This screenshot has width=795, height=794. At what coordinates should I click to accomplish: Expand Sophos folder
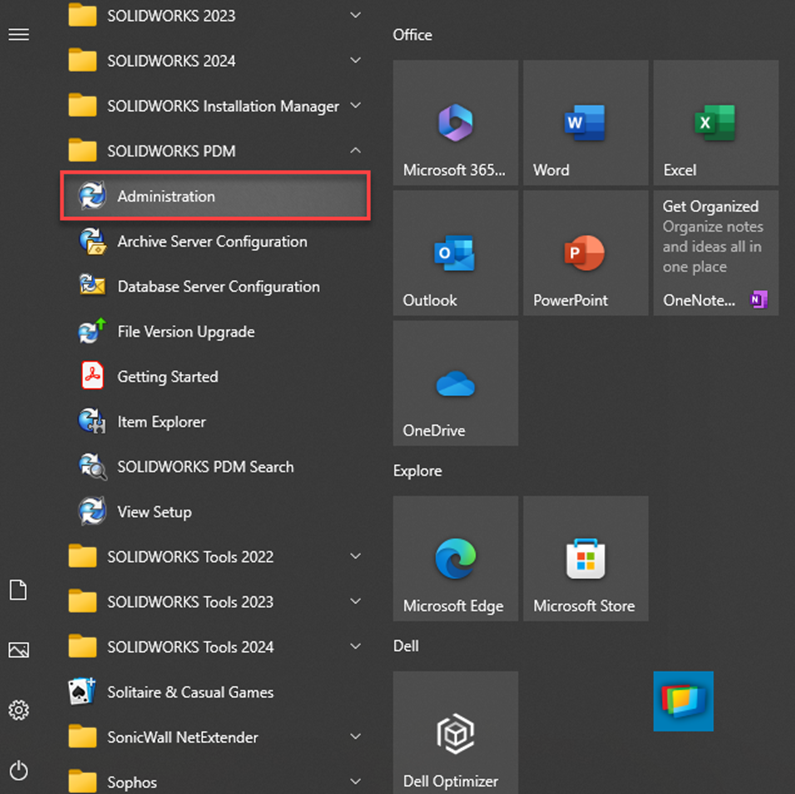pos(215,781)
